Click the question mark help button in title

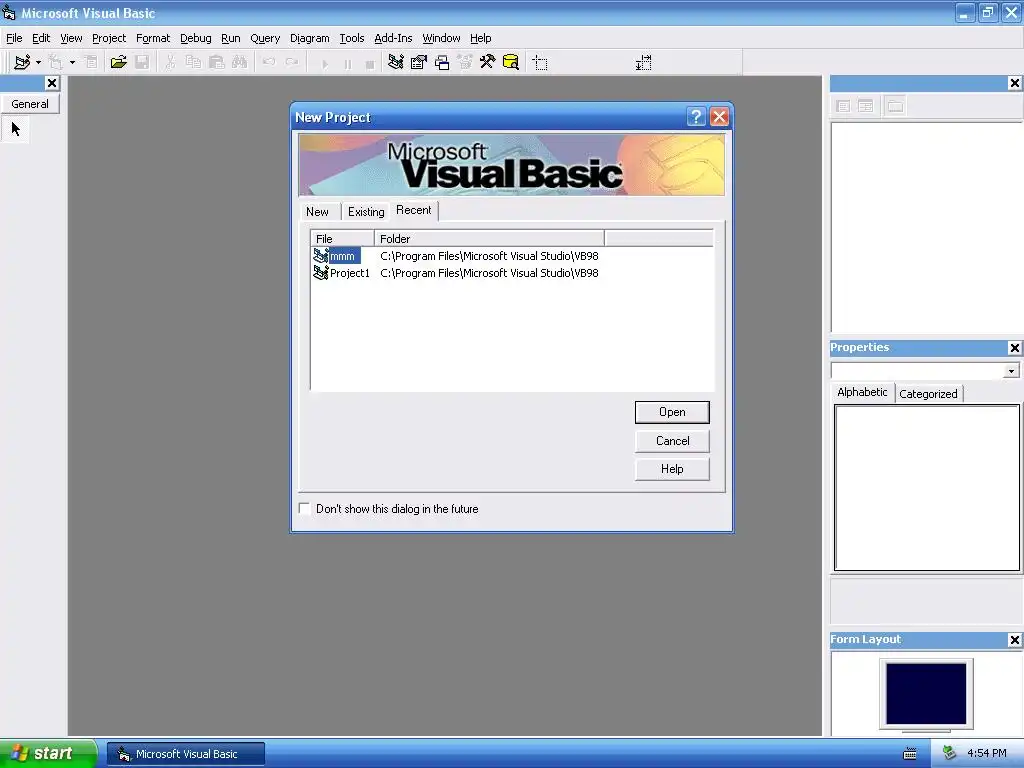point(696,117)
